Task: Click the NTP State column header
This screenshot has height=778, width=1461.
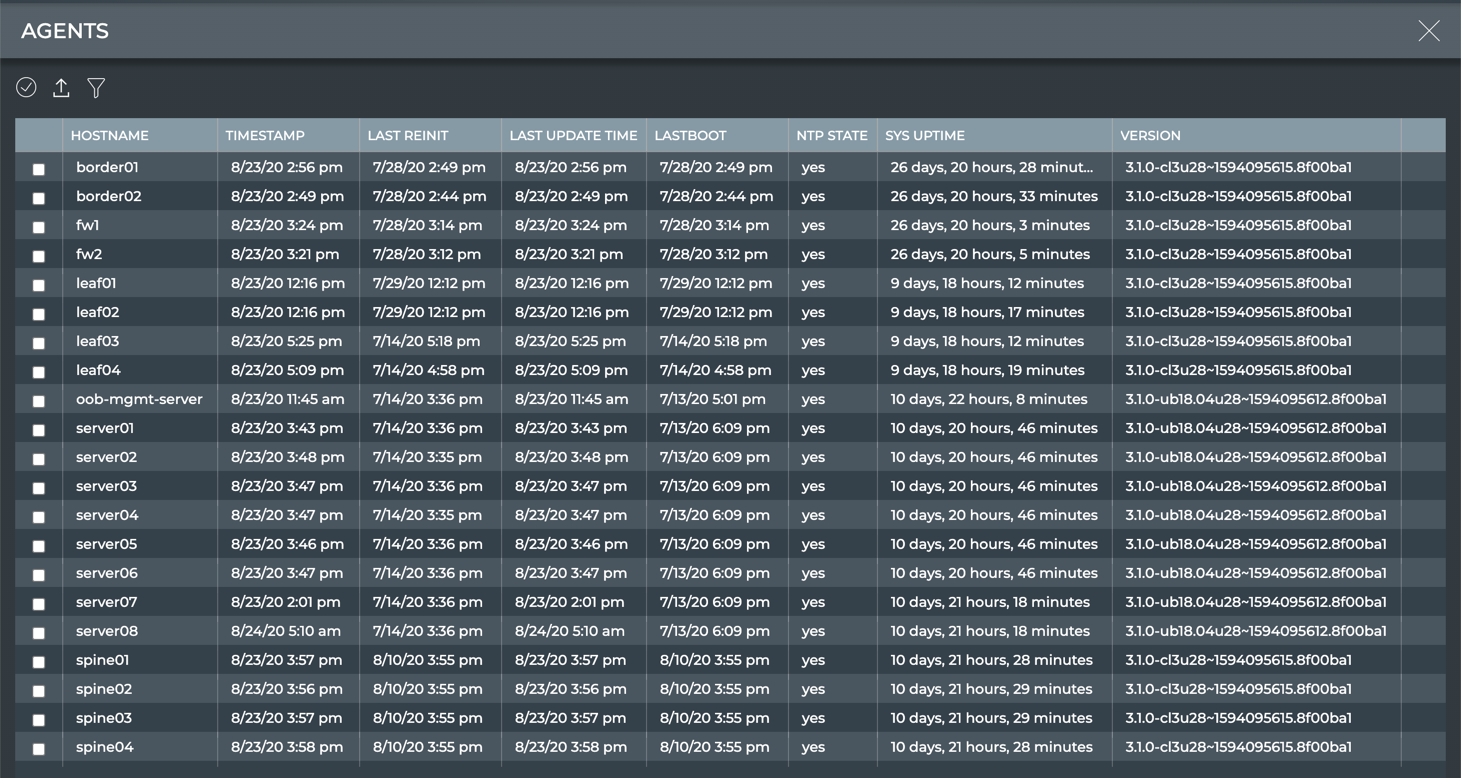Action: tap(832, 135)
